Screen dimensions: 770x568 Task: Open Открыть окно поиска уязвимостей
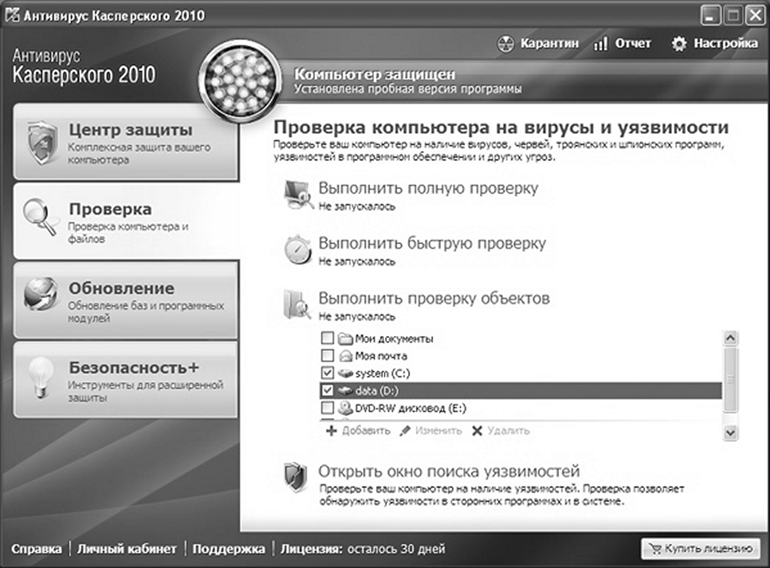tap(449, 471)
